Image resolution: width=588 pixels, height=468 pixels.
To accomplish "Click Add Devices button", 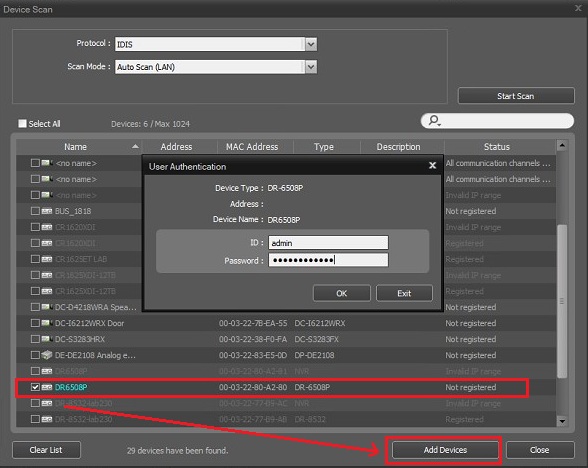I will coord(445,450).
